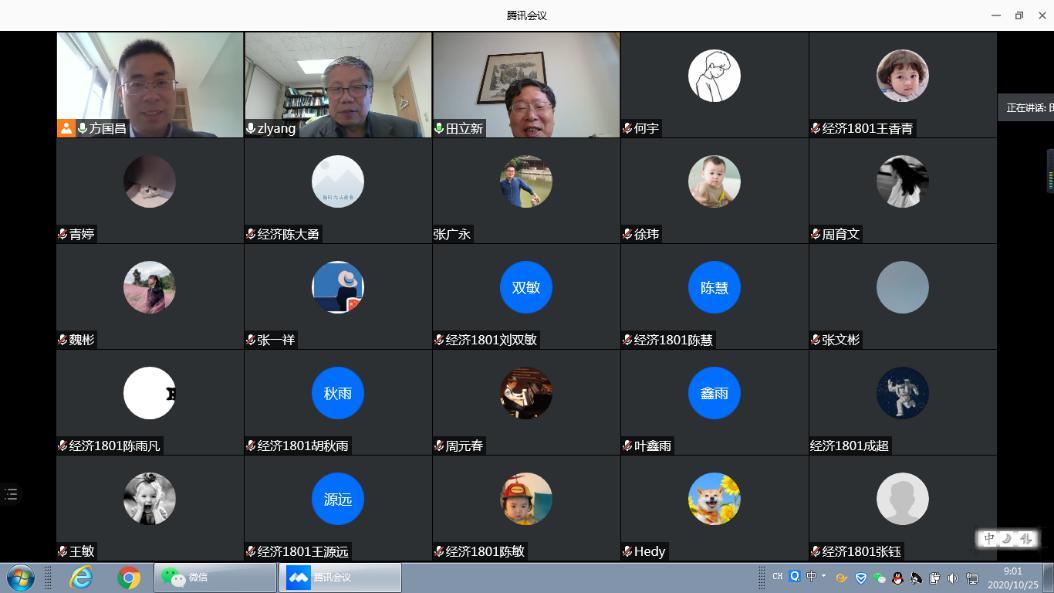Viewport: 1054px width, 593px height.
Task: Open the network icon in system tray
Action: pos(971,578)
